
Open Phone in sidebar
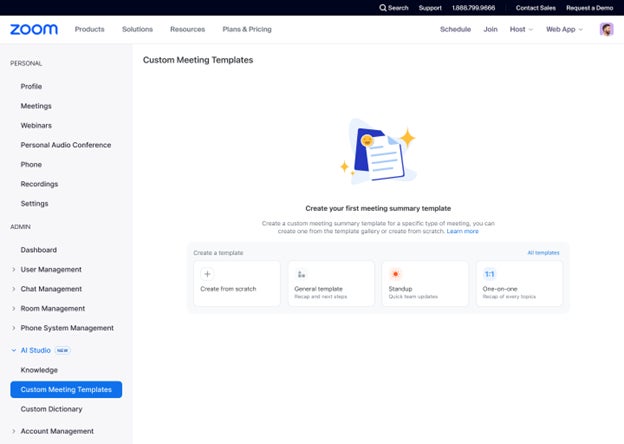31,164
